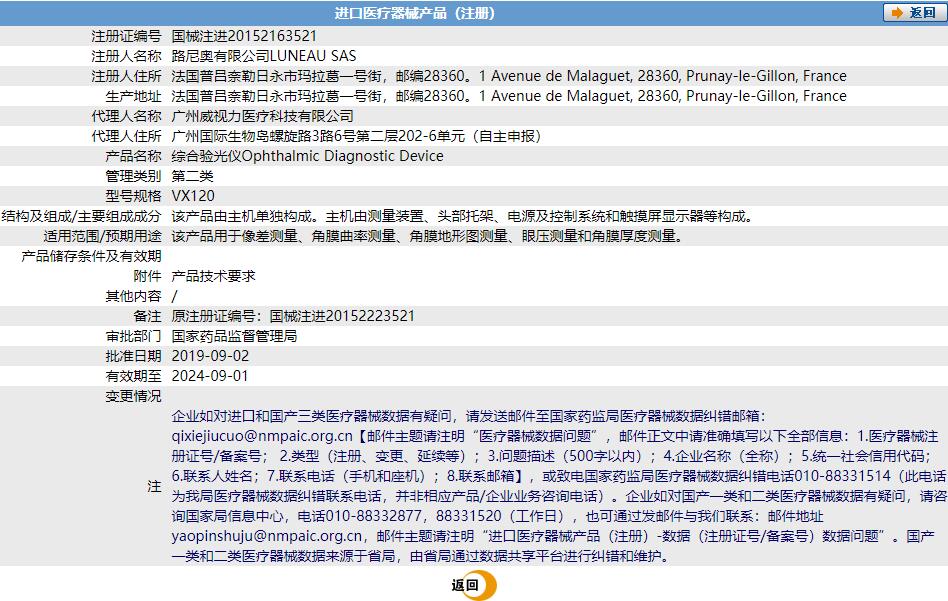The width and height of the screenshot is (948, 601).
Task: Click remark 原注册证编号：国械注进20152223521
Action: coord(293,316)
